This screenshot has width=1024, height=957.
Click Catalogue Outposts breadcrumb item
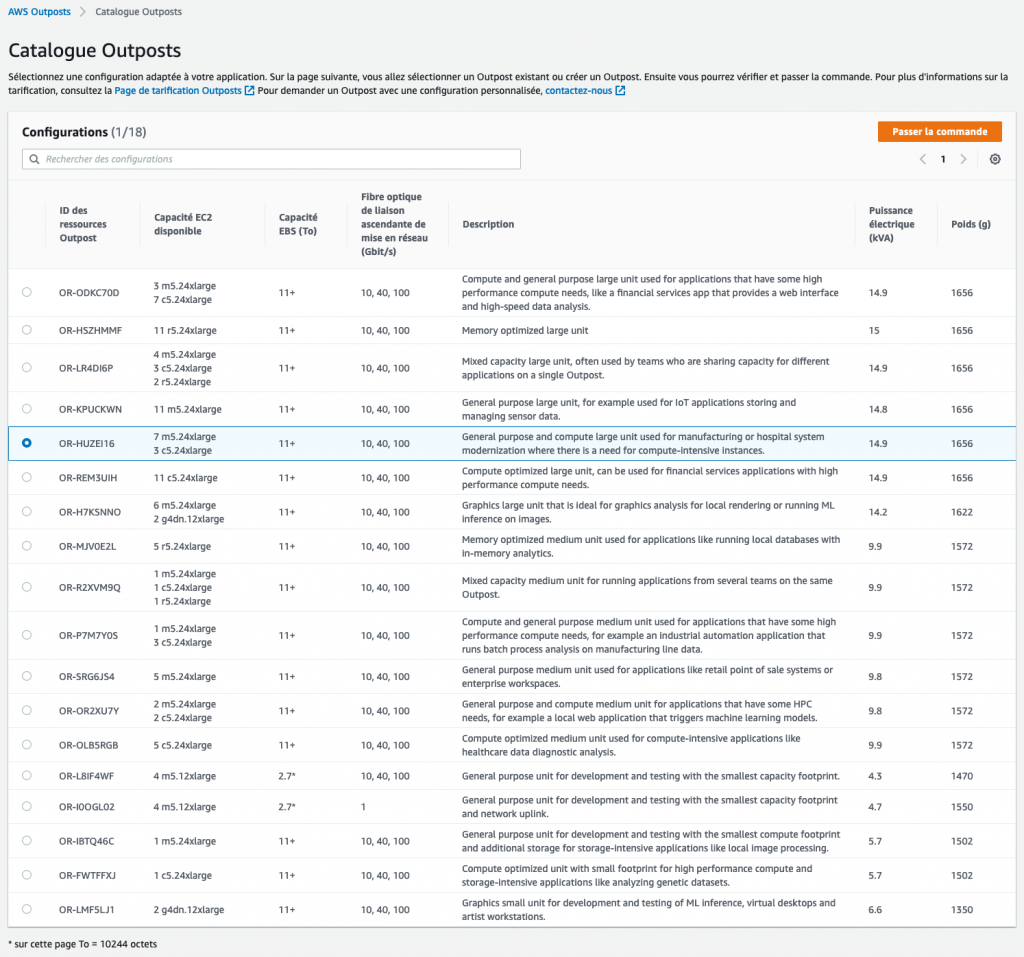138,12
